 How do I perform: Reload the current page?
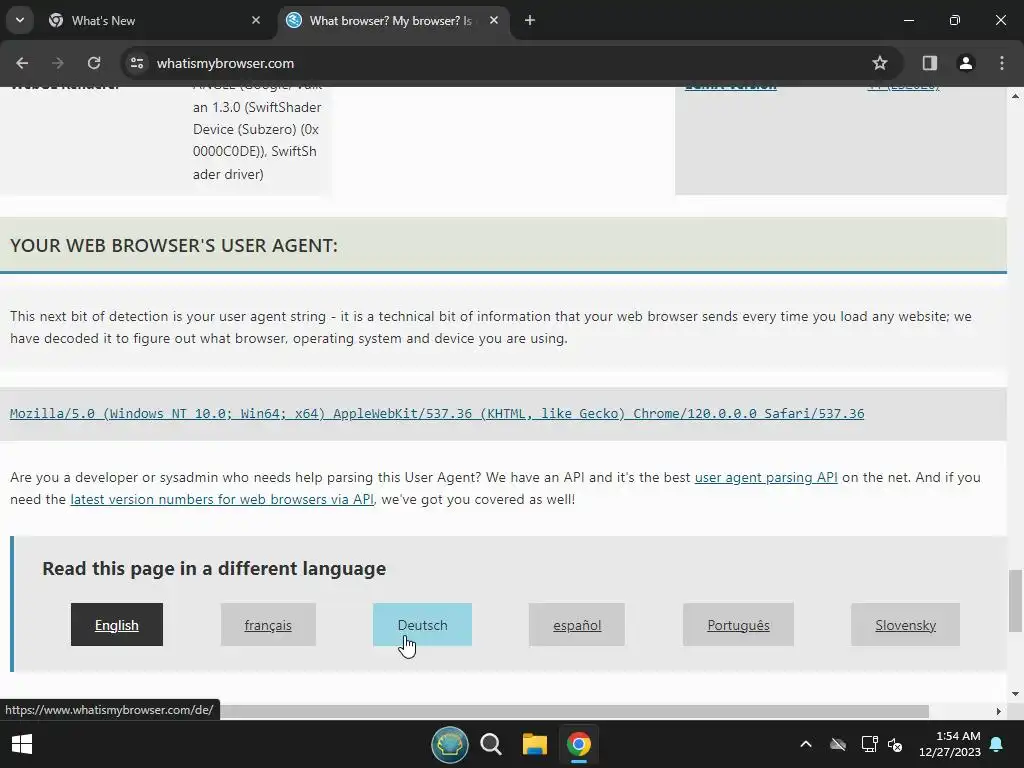tap(94, 63)
